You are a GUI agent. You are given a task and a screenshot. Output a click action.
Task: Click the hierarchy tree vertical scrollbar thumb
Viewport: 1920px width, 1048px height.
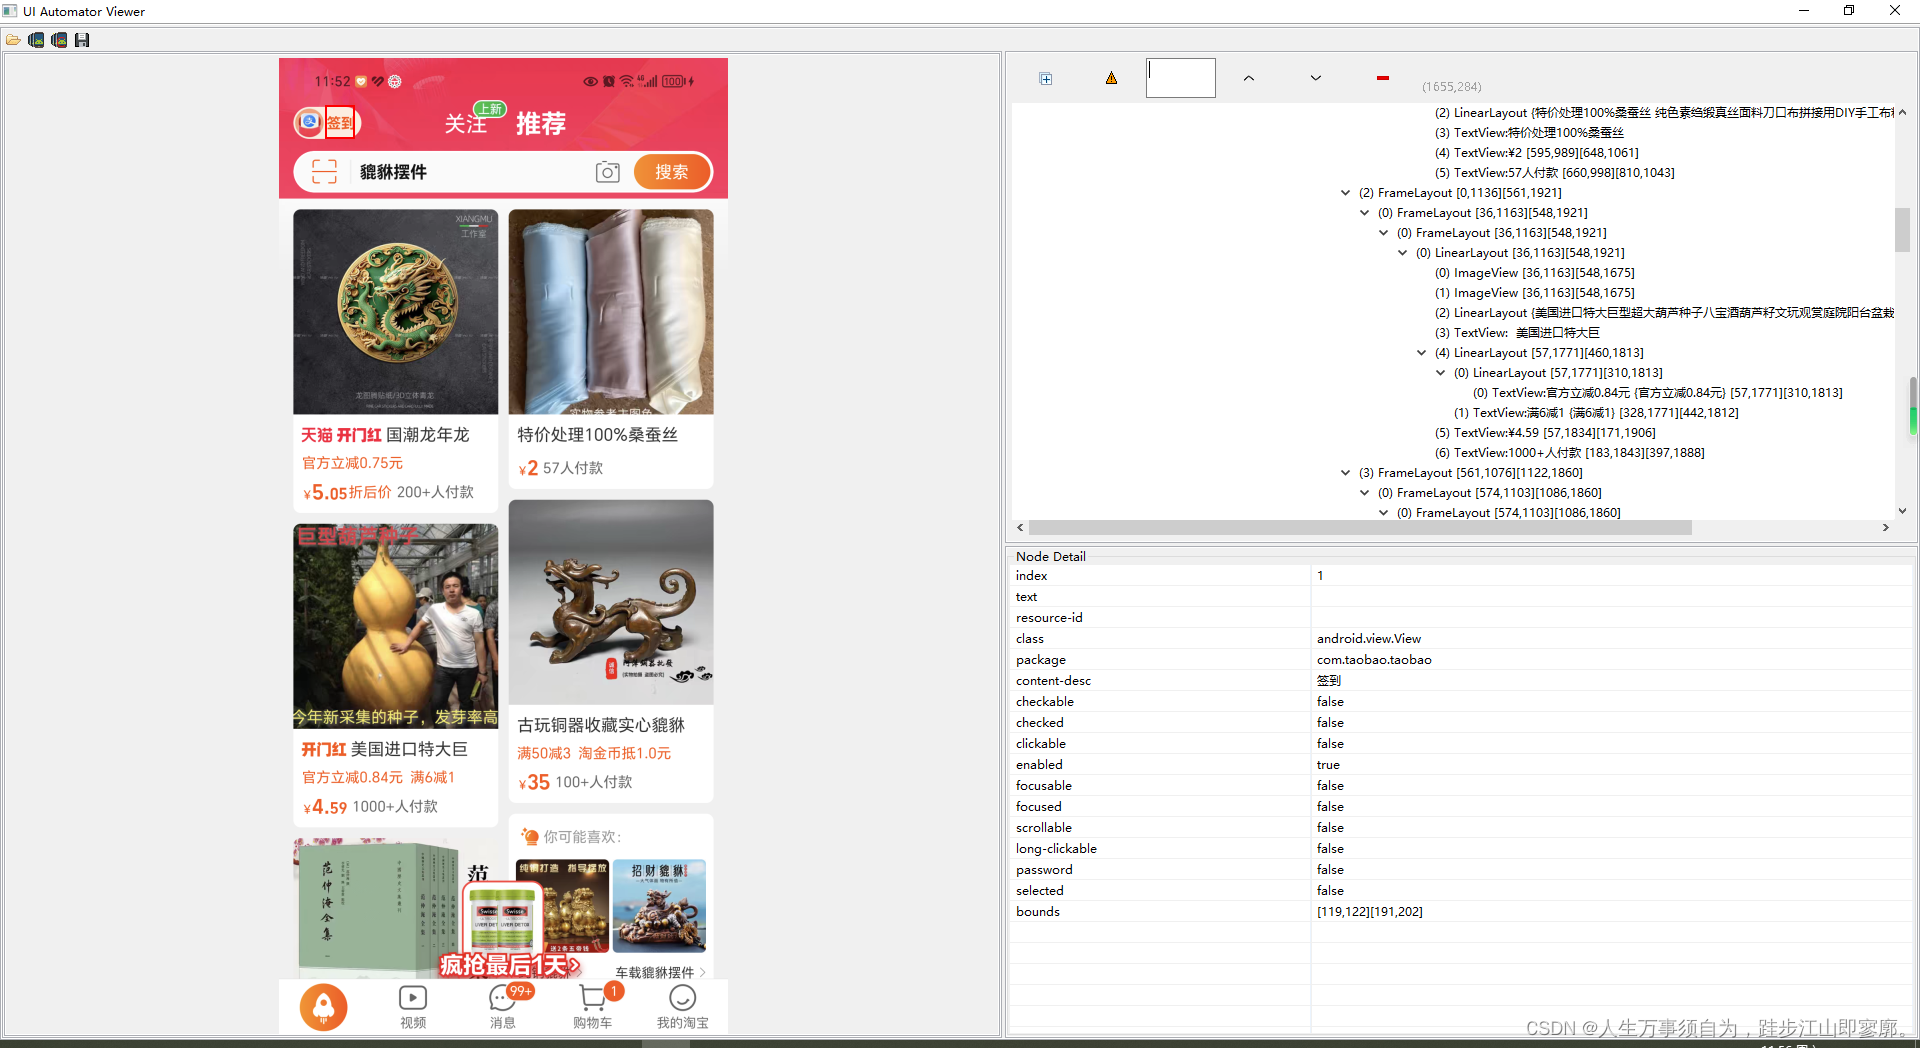pyautogui.click(x=1902, y=230)
